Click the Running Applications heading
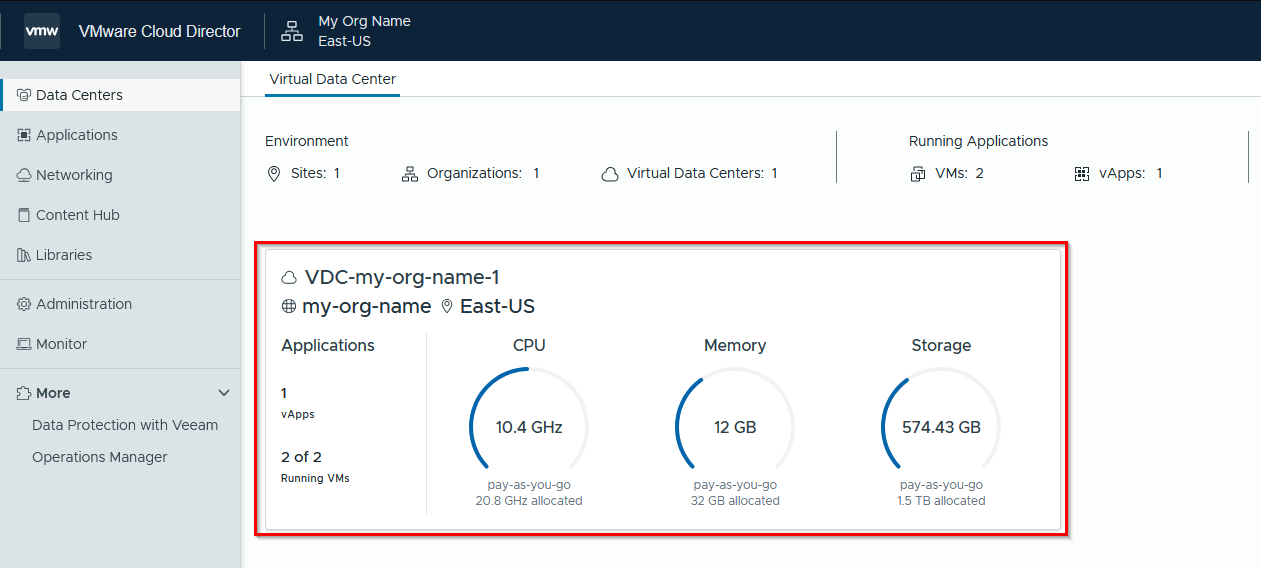 coord(979,141)
